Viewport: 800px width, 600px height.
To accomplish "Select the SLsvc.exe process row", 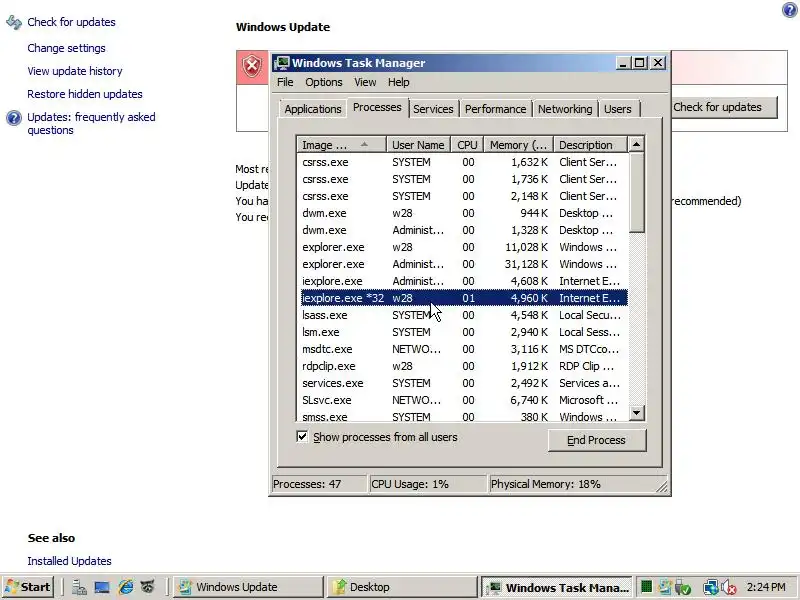I will pos(464,400).
